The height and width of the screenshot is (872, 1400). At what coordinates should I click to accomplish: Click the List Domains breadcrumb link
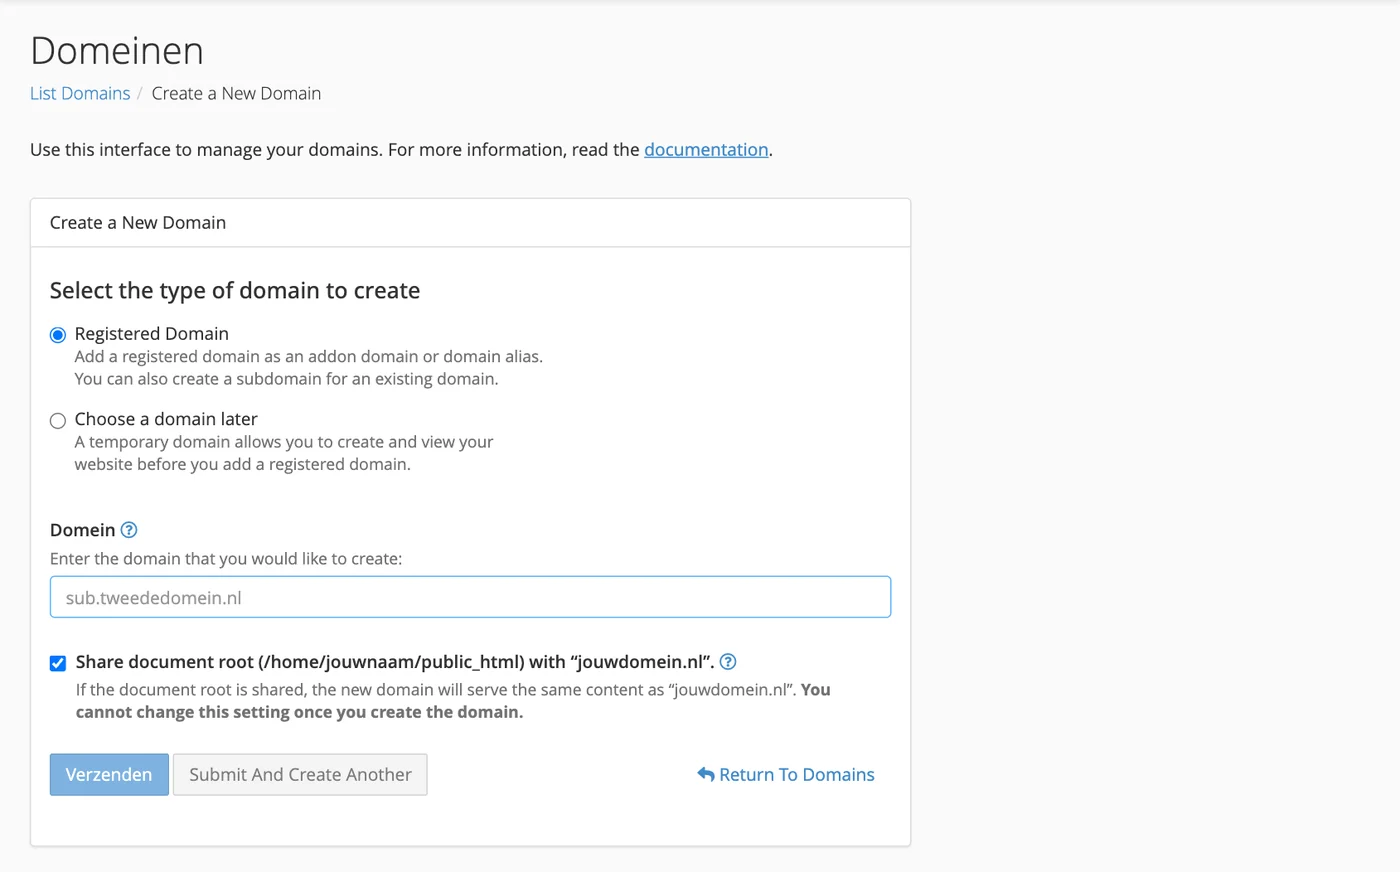80,93
